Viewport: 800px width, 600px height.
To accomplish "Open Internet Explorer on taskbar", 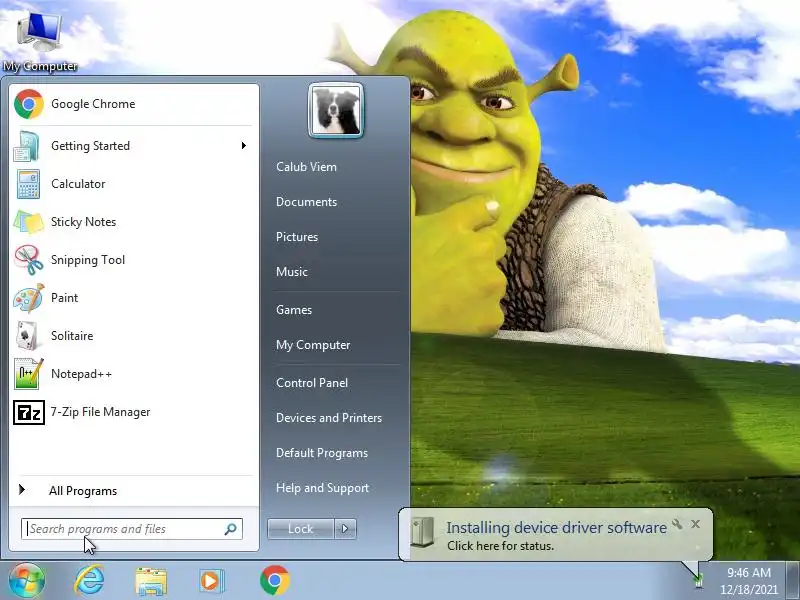I will tap(89, 581).
